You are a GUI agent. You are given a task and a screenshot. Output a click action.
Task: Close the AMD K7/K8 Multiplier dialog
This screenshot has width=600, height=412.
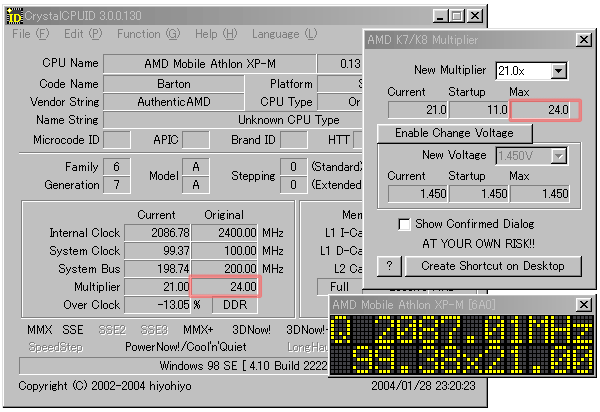584,39
